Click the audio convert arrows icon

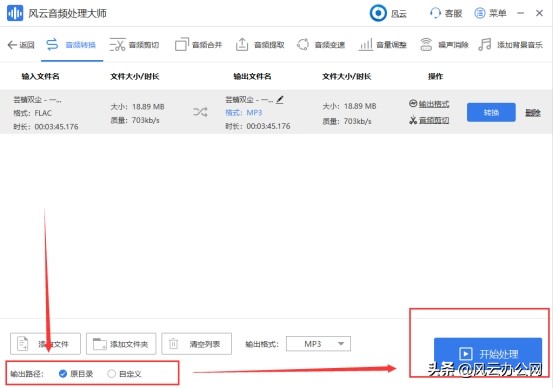point(52,45)
